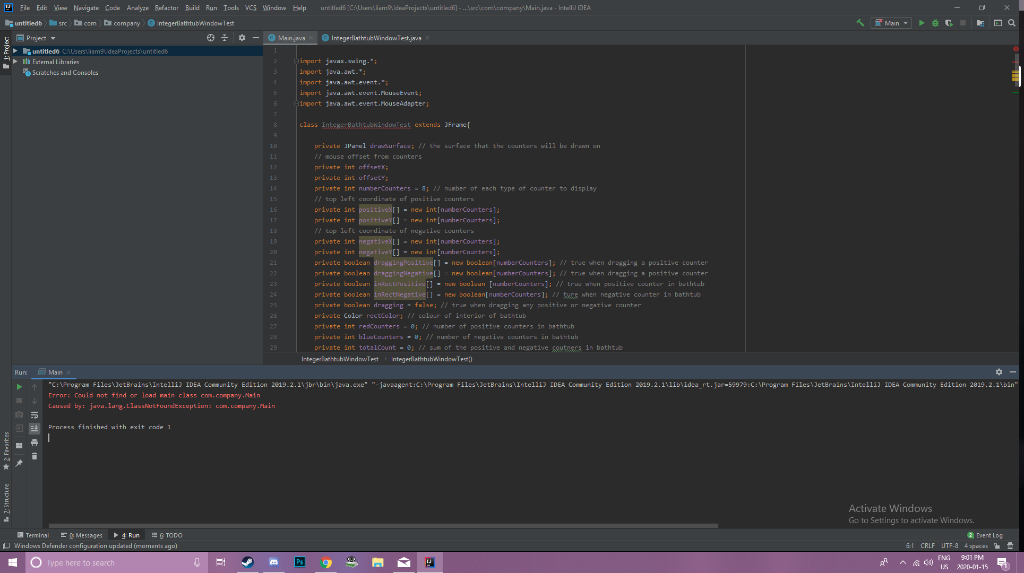Open Steam from the Windows taskbar
1024x573 pixels.
[248, 562]
